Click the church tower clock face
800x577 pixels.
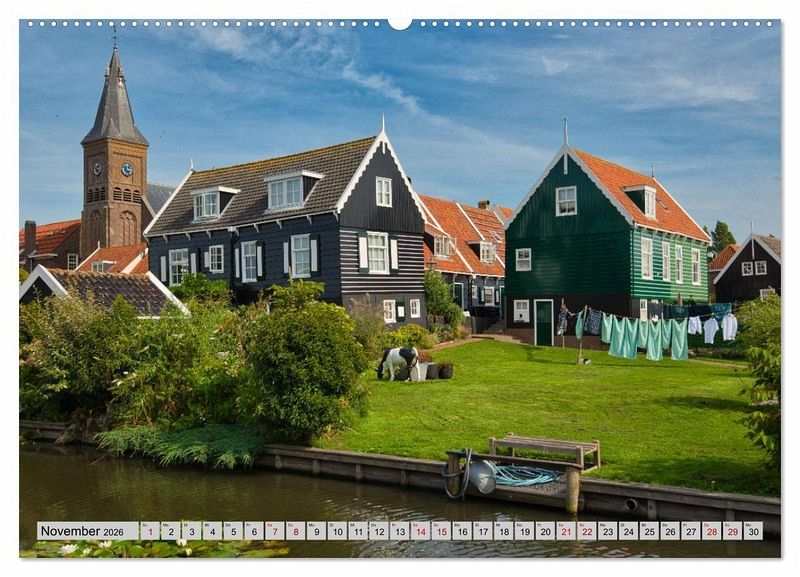pyautogui.click(x=127, y=169)
